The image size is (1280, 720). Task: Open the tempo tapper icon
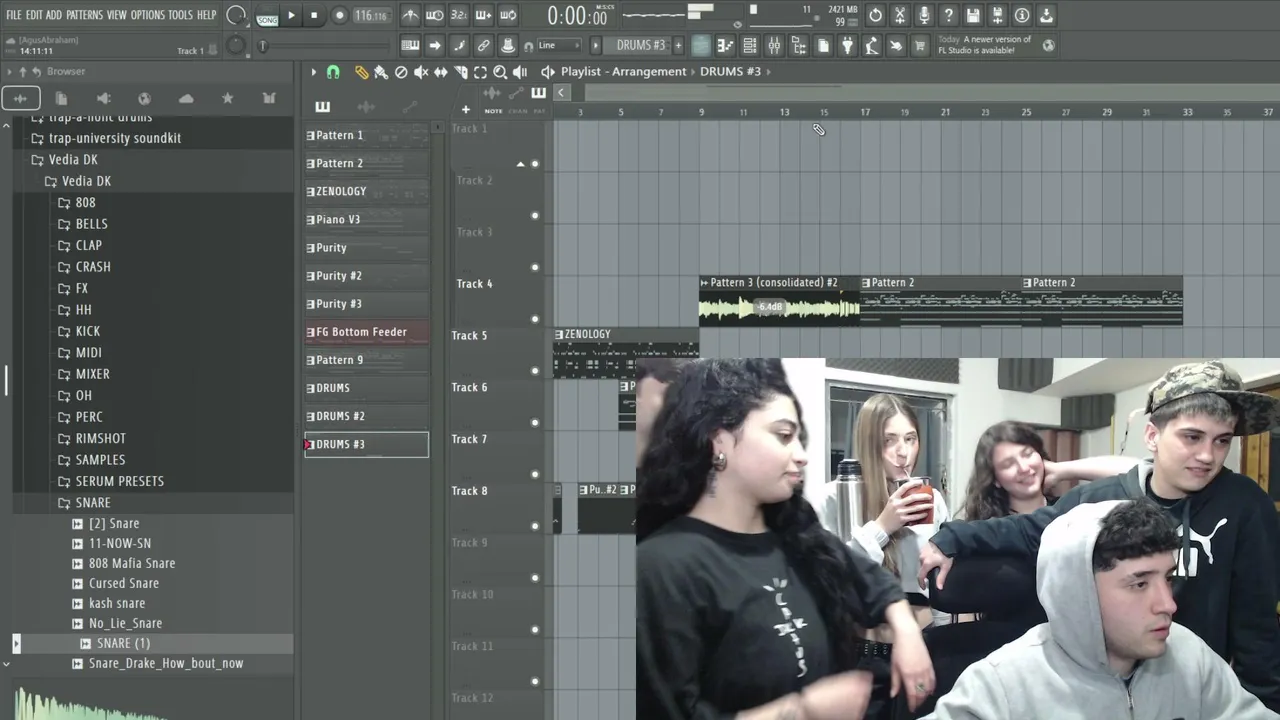point(871,45)
